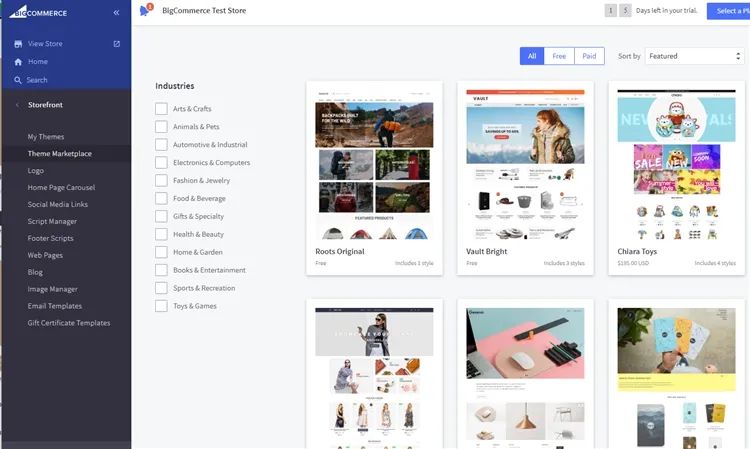Check the Books & Entertainment checkbox
Image resolution: width=750 pixels, height=449 pixels.
161,270
